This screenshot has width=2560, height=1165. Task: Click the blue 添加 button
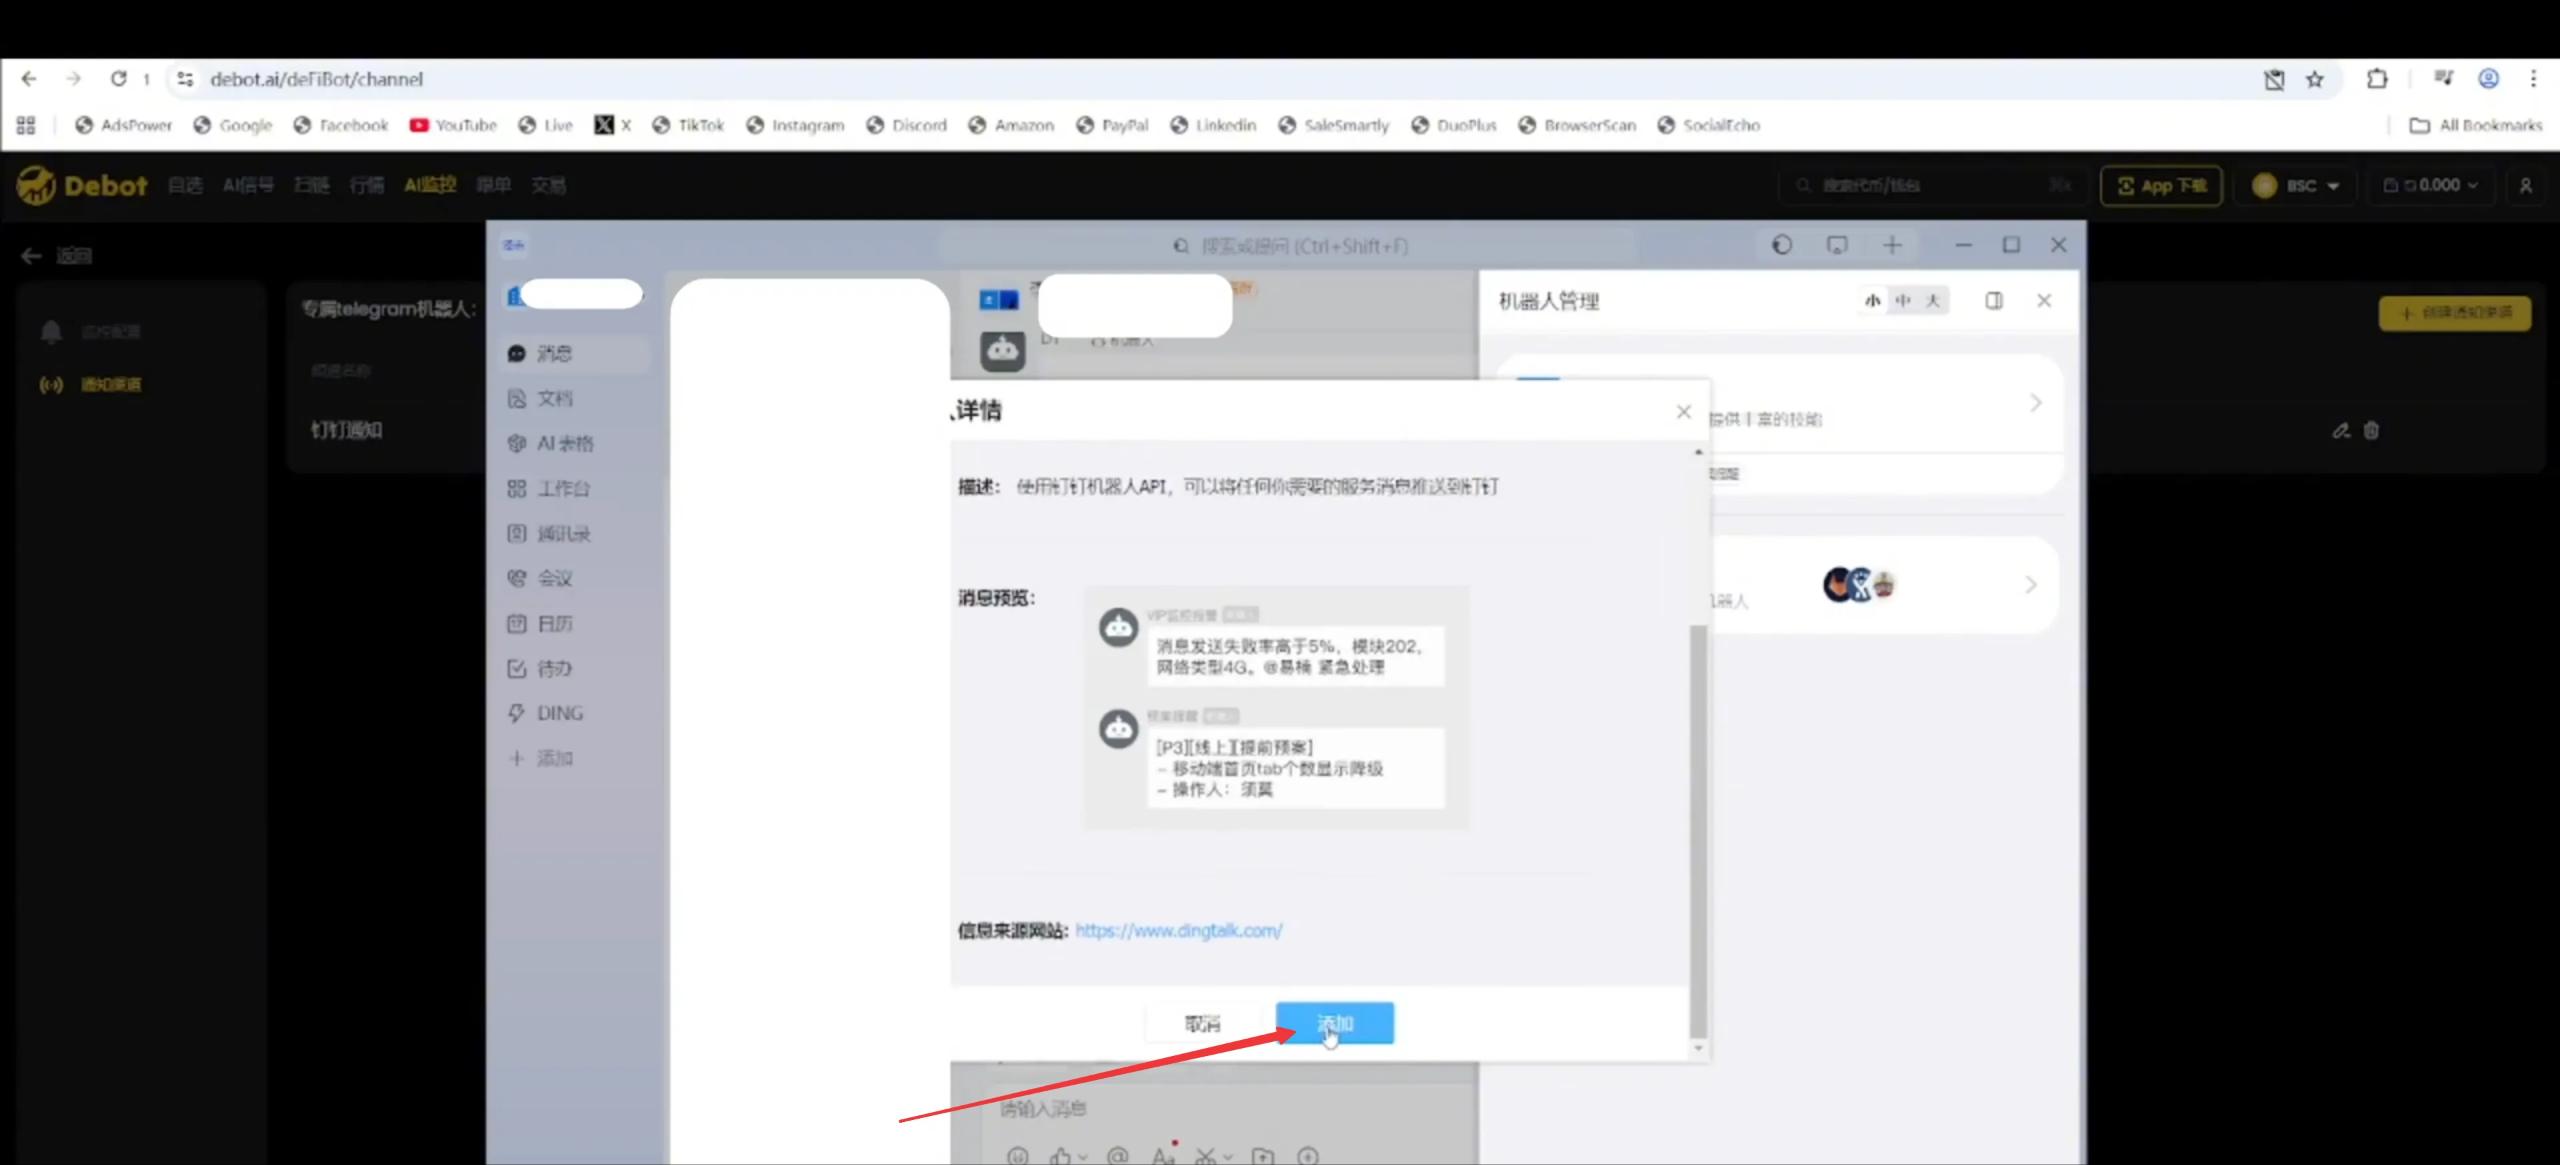[x=1334, y=1023]
